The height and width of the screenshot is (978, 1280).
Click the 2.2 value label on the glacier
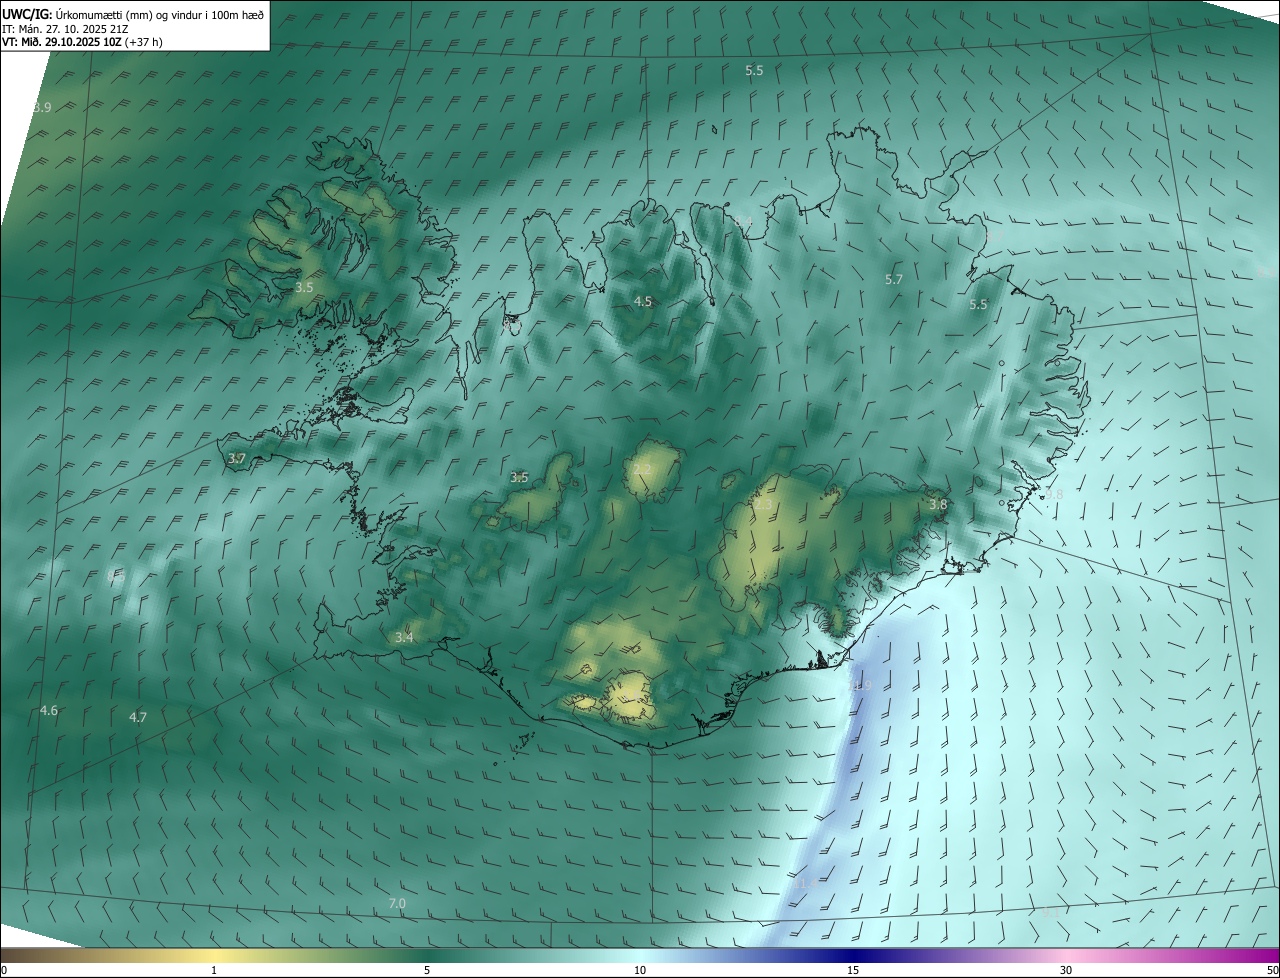(x=642, y=469)
